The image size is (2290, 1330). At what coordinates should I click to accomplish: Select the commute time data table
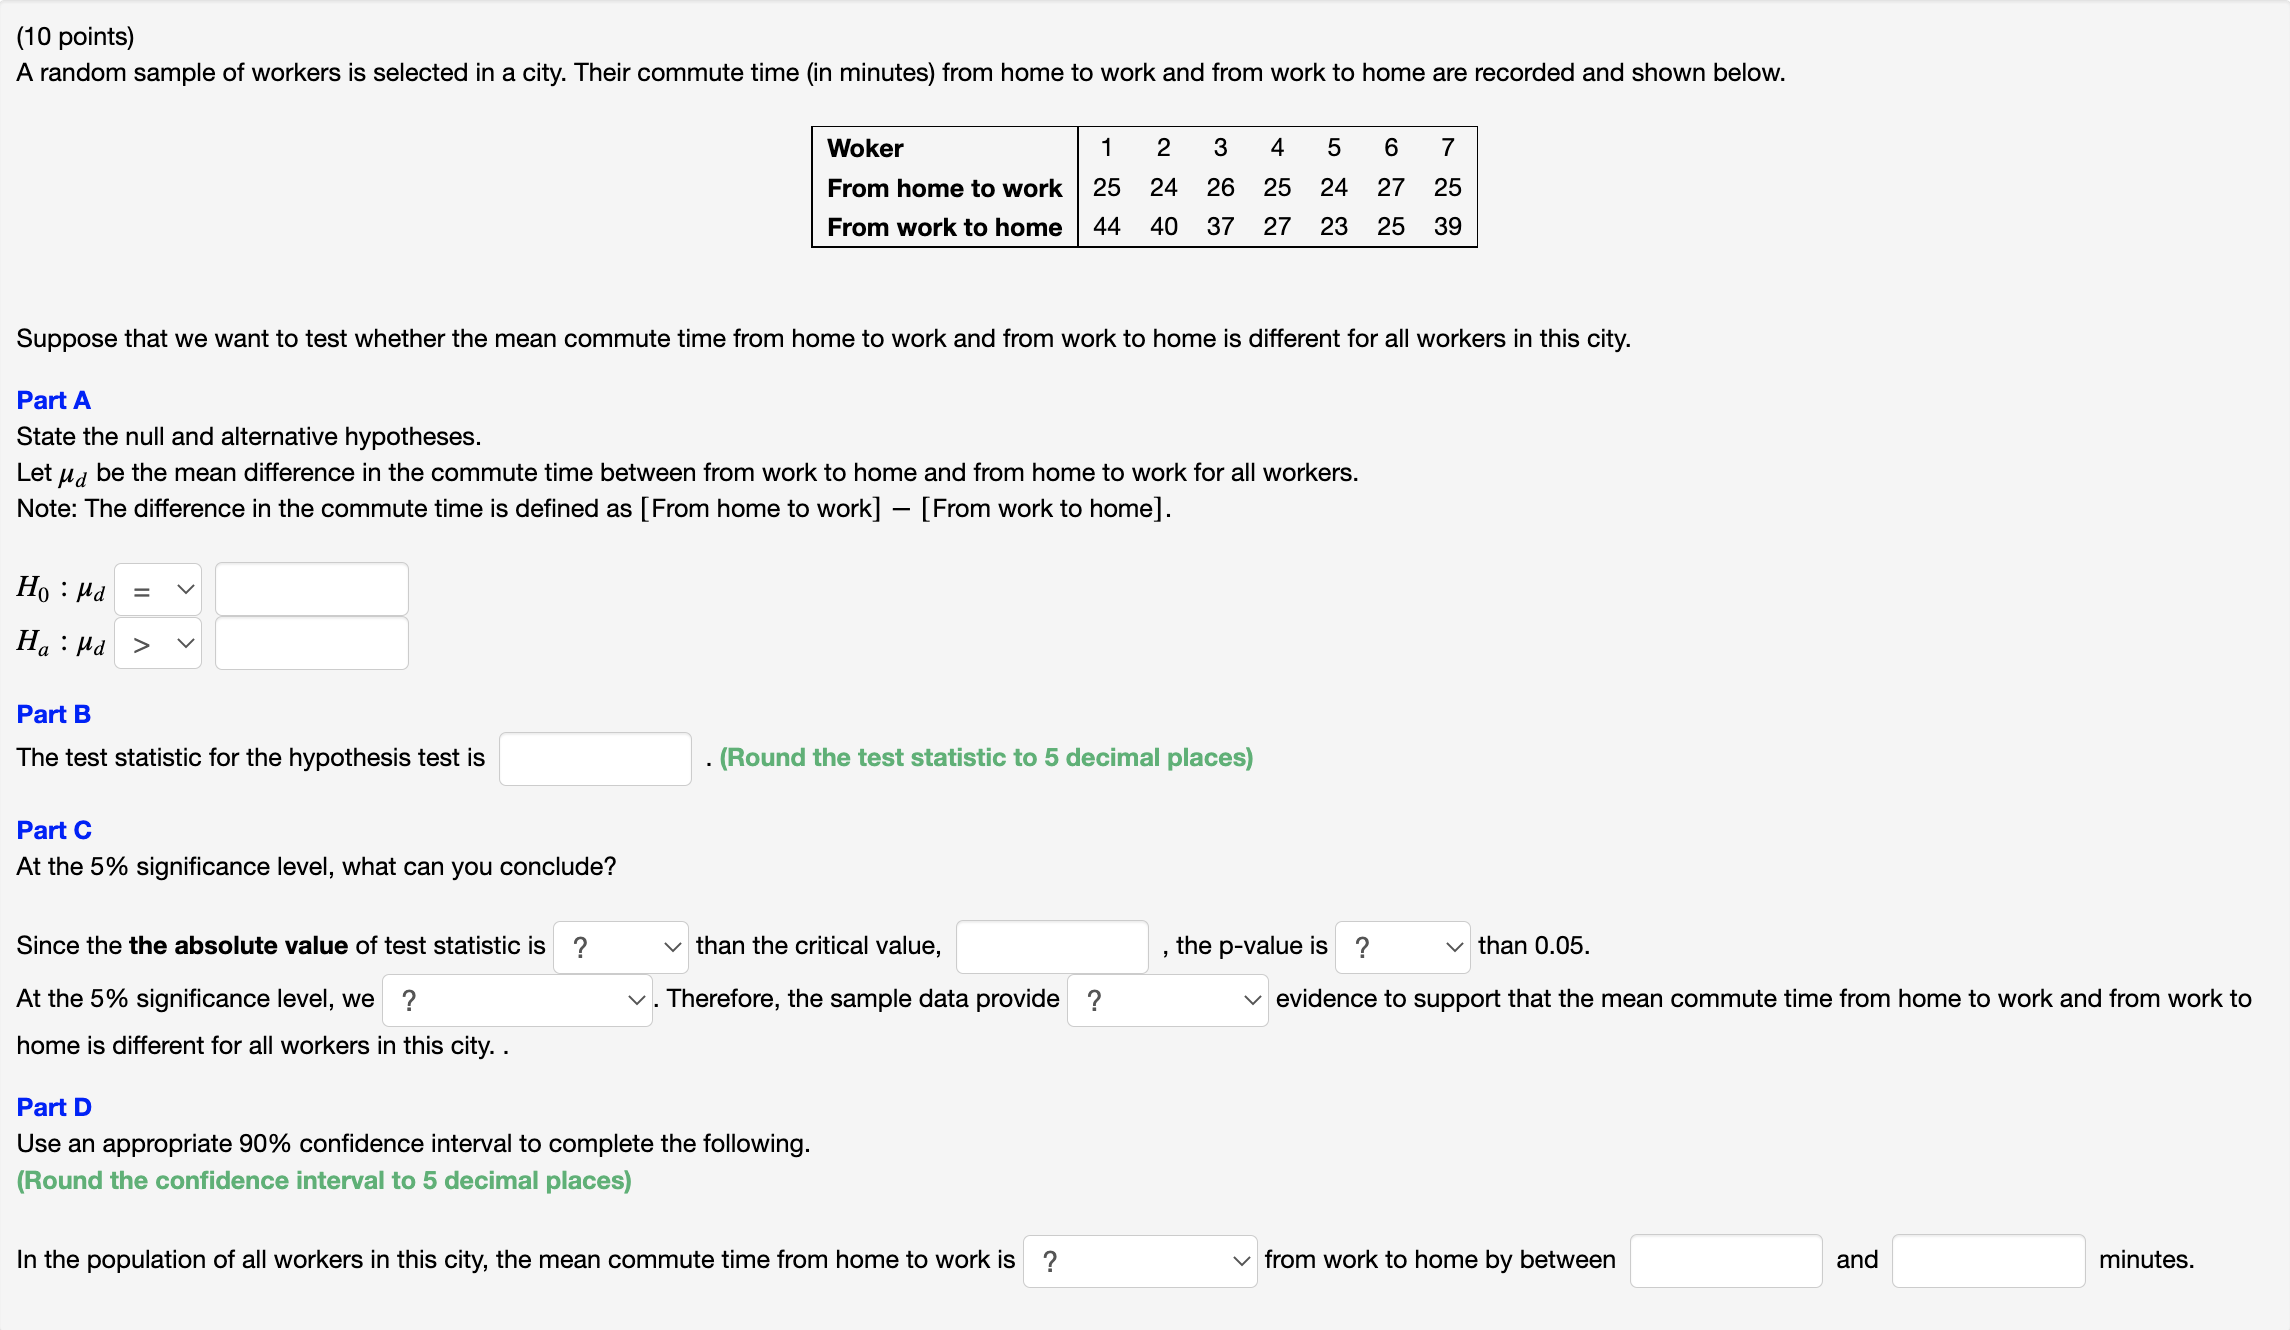(x=1143, y=187)
